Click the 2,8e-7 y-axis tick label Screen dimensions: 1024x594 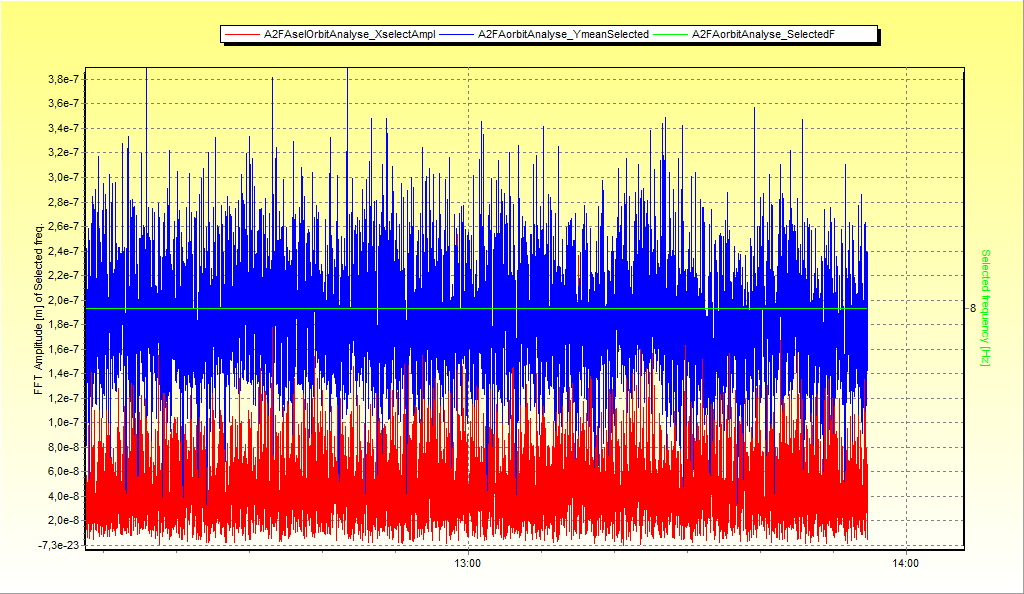tap(64, 202)
